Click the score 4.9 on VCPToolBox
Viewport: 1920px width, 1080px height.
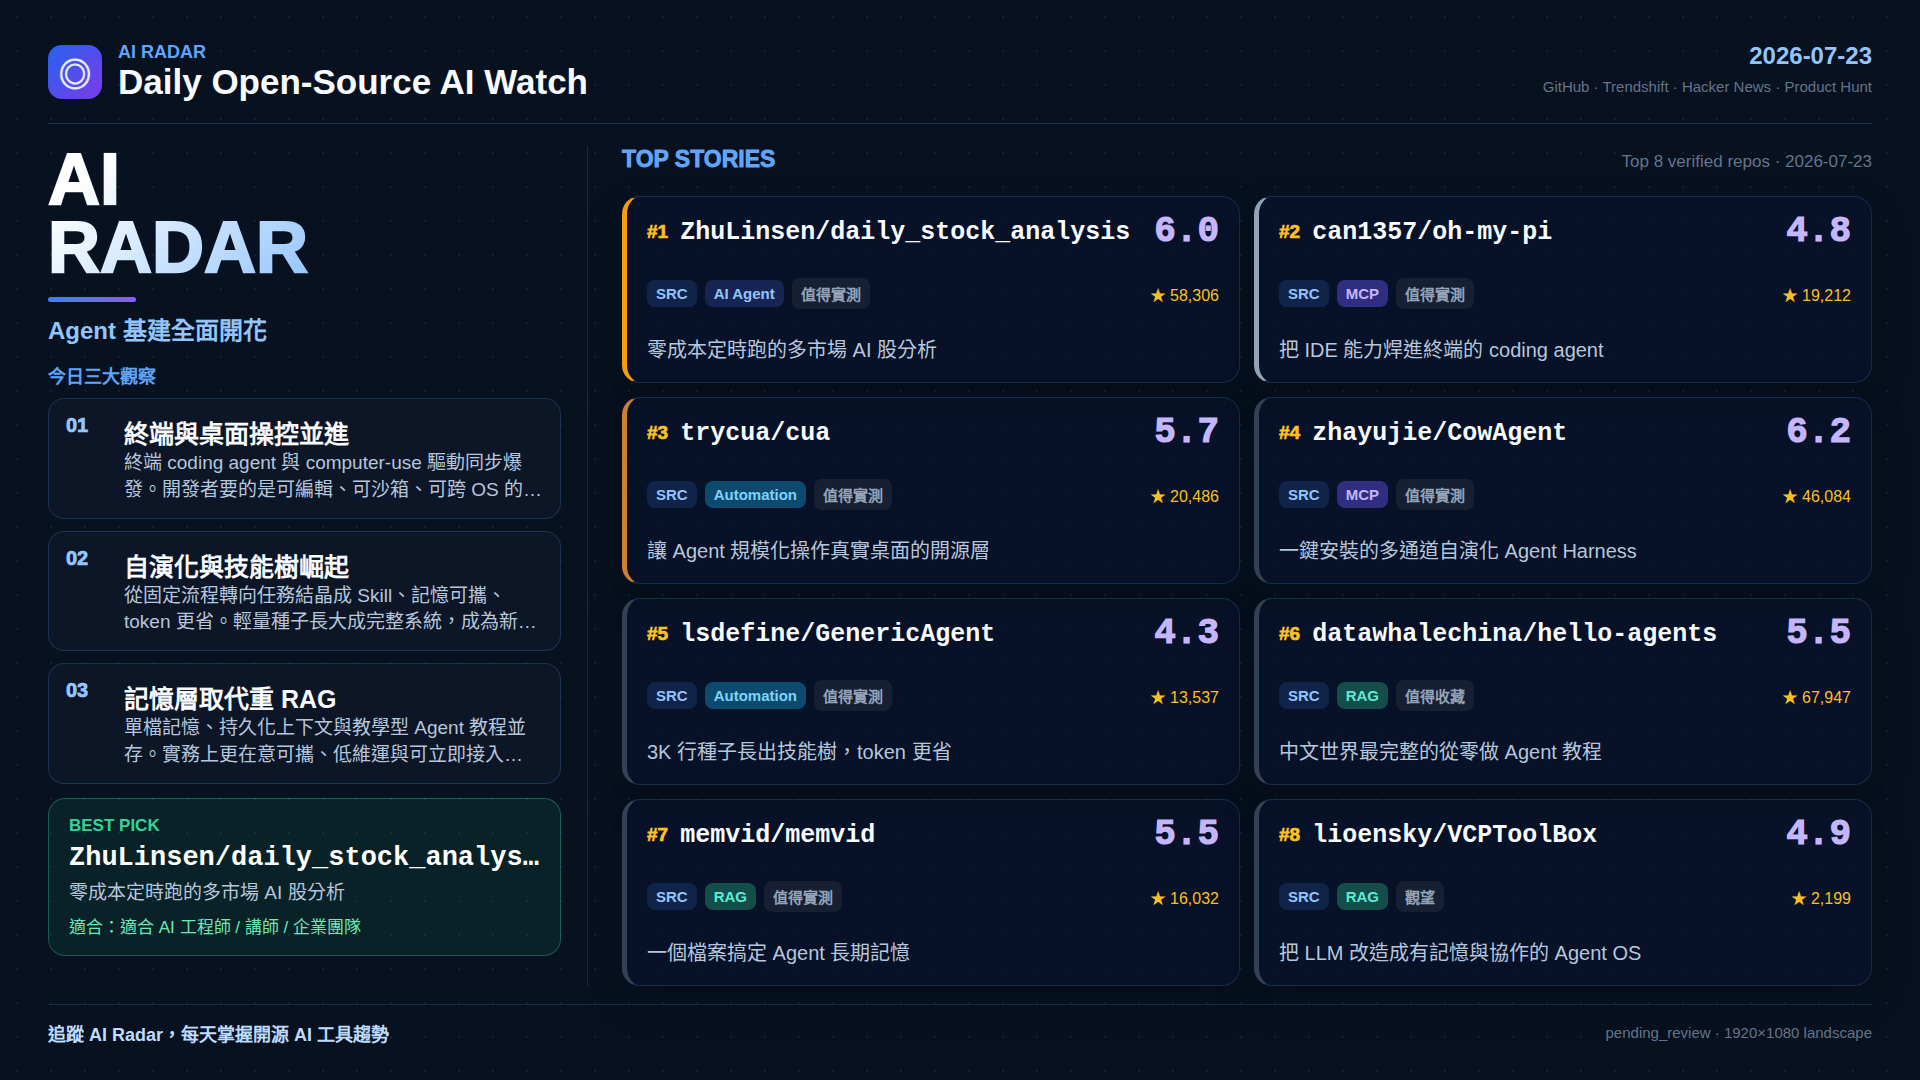(1818, 834)
